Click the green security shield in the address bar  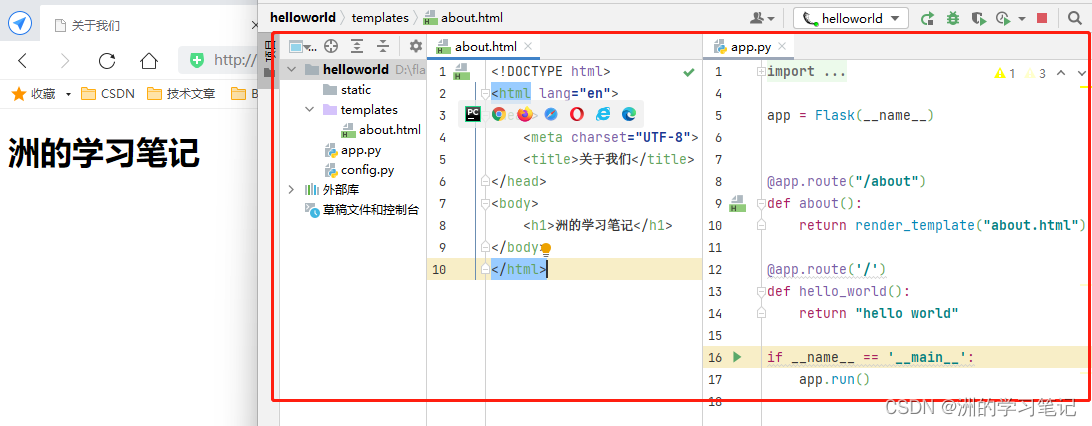pos(196,61)
